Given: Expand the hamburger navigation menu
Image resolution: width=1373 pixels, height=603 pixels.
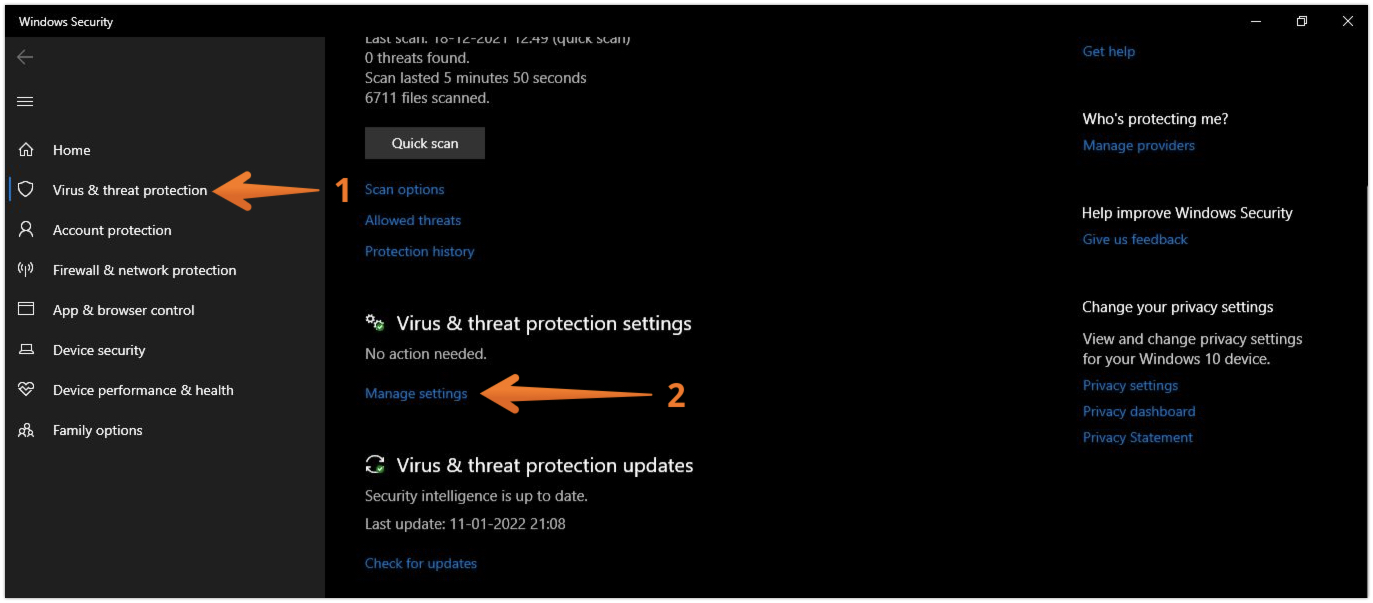Looking at the screenshot, I should pyautogui.click(x=26, y=101).
